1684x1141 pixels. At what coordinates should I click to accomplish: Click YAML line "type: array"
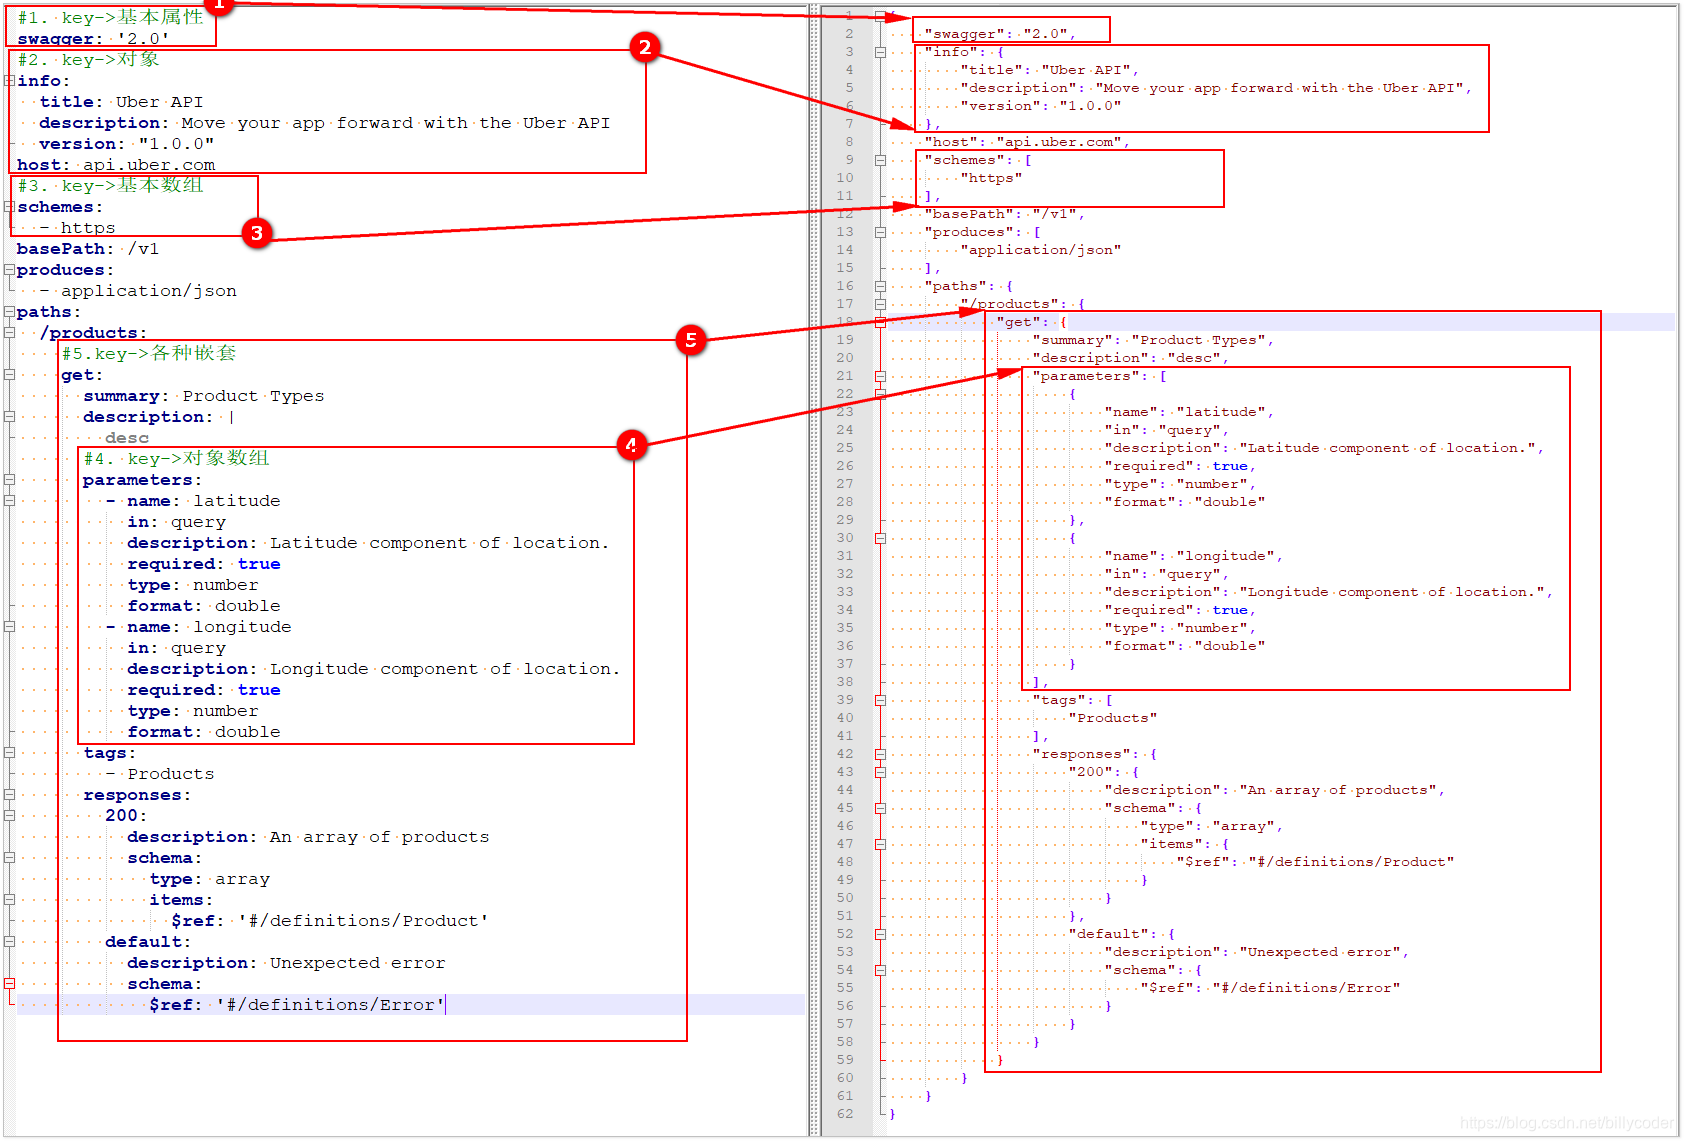(210, 879)
